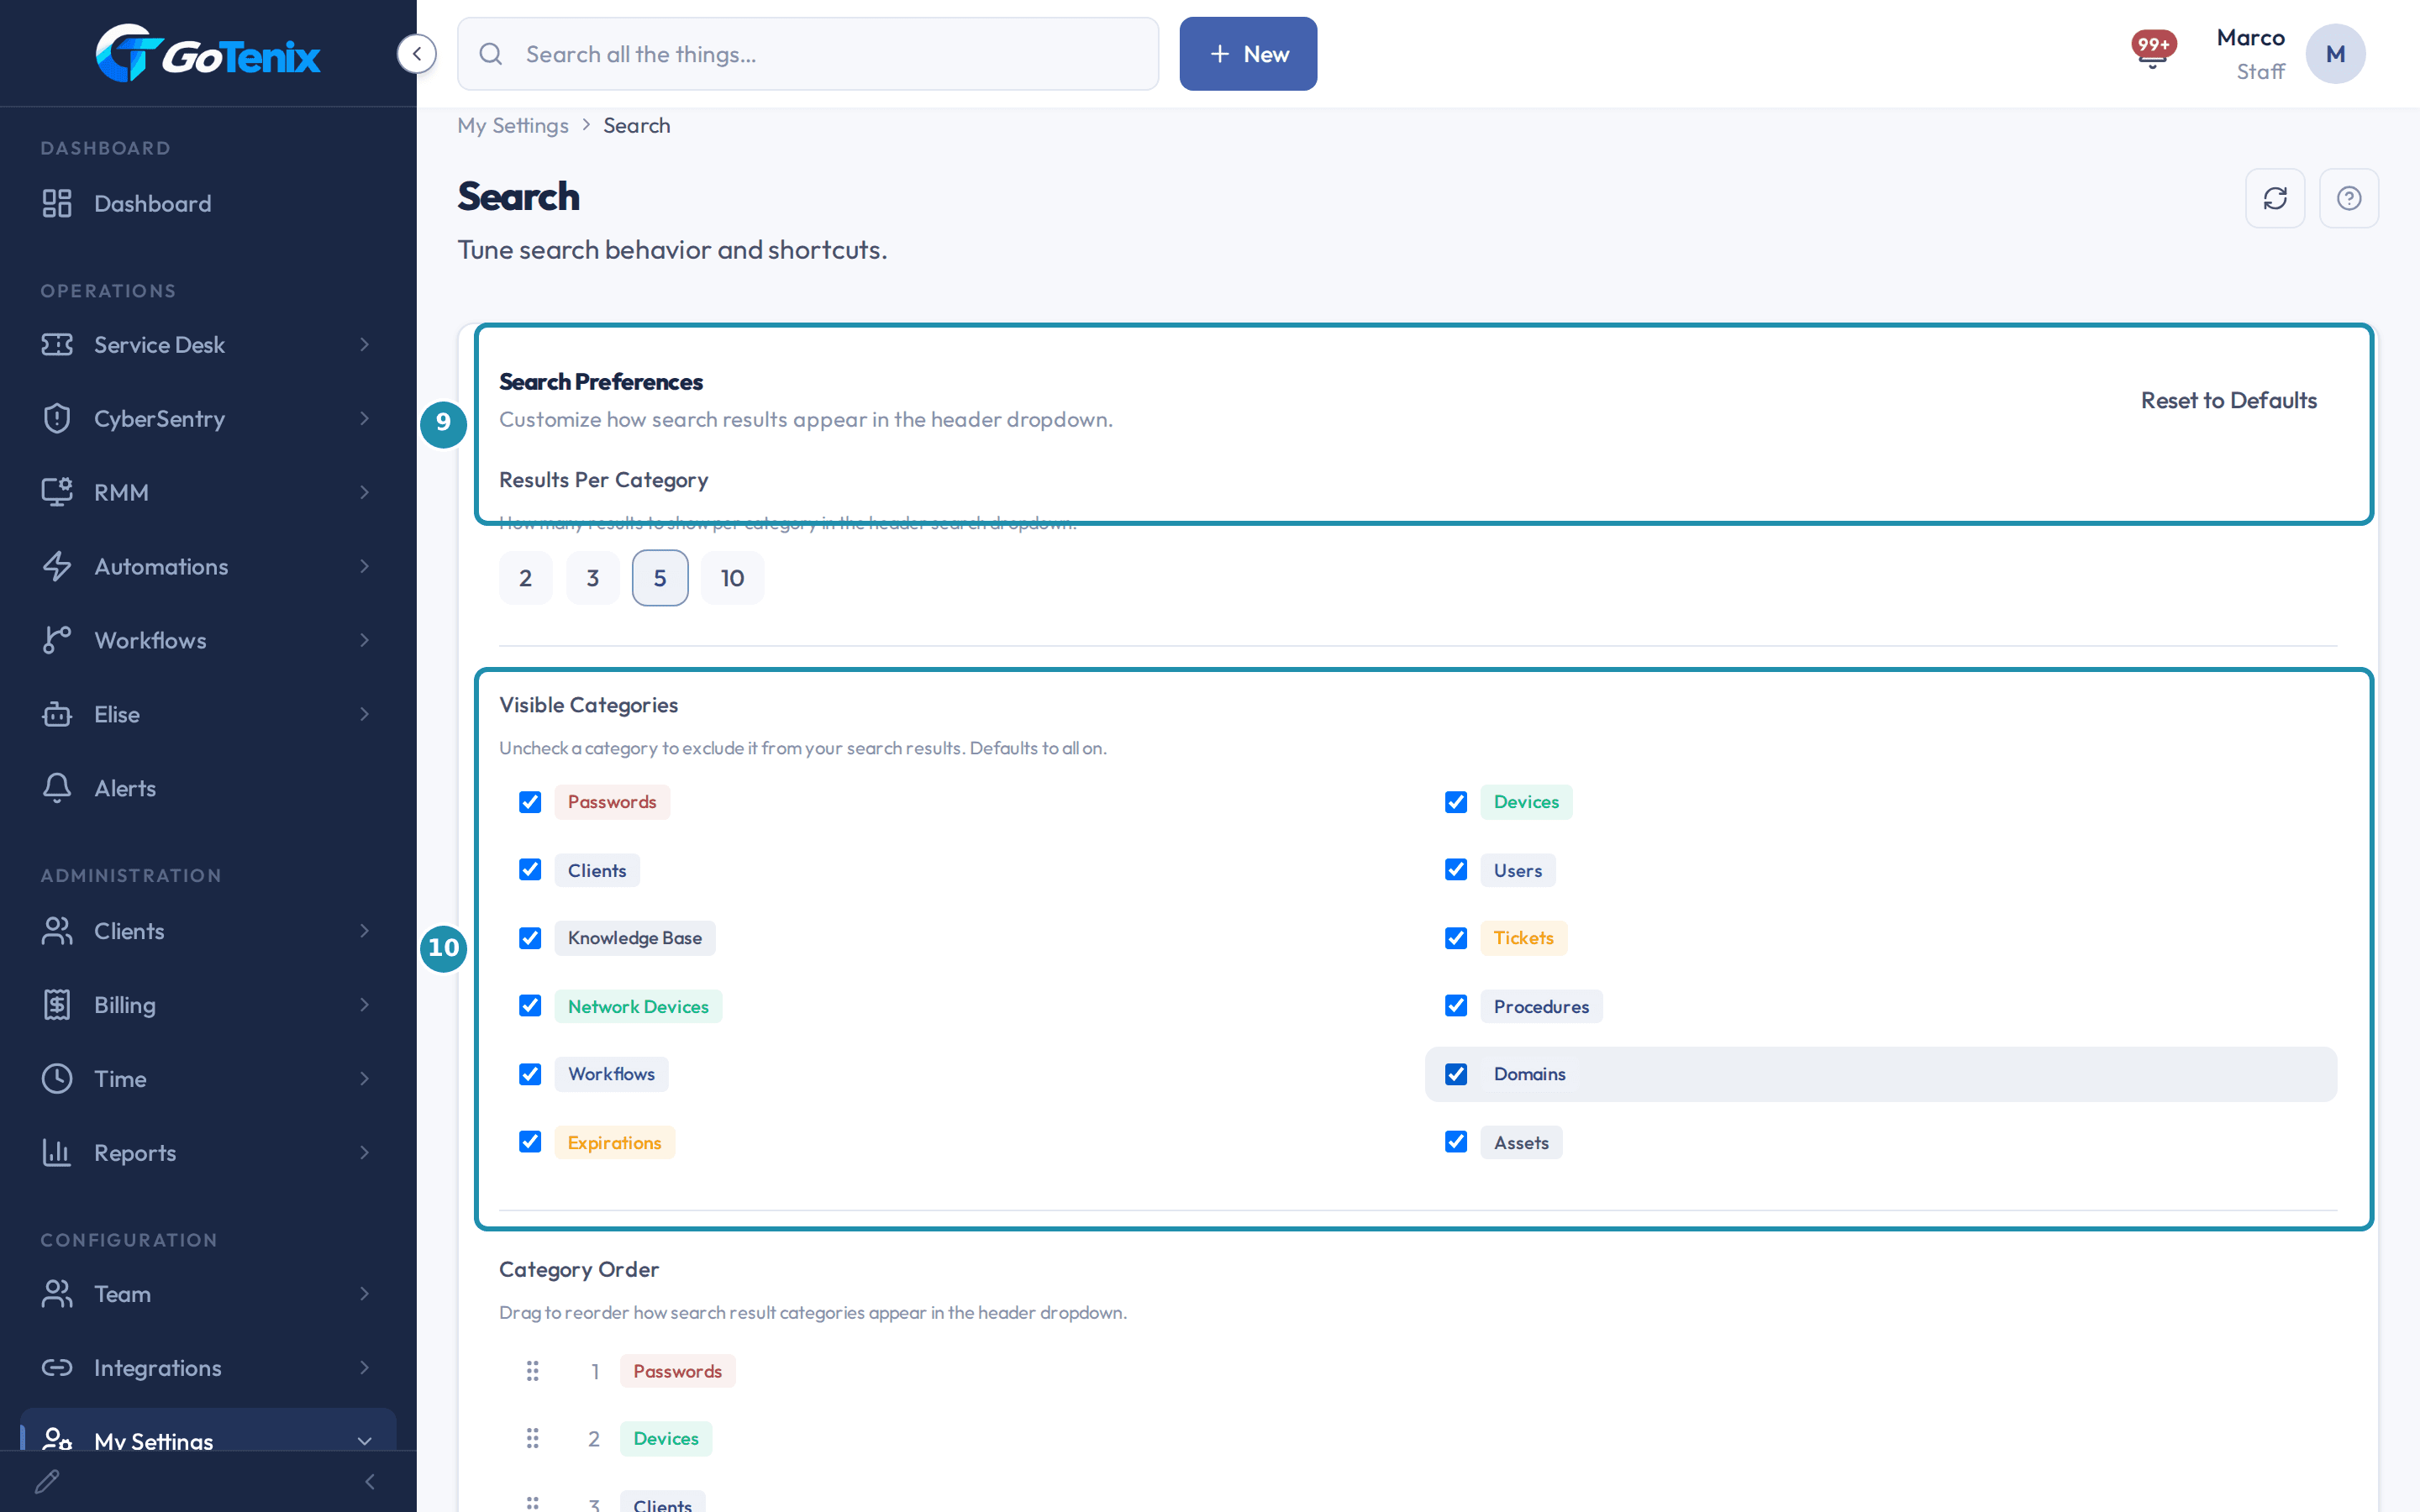The height and width of the screenshot is (1512, 2420).
Task: Open the Time menu item
Action: tap(208, 1078)
